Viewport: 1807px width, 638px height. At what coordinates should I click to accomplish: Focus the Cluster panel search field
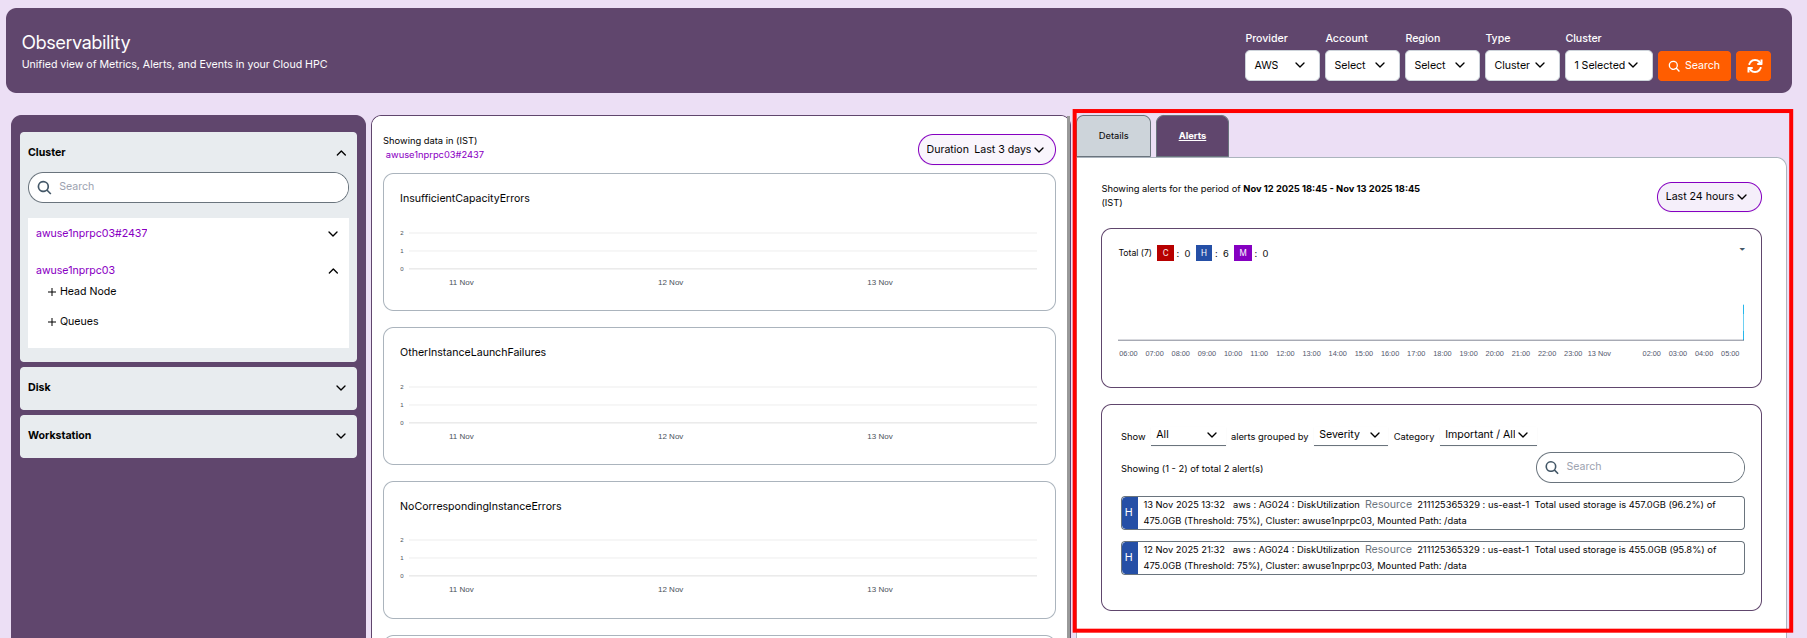coord(188,187)
